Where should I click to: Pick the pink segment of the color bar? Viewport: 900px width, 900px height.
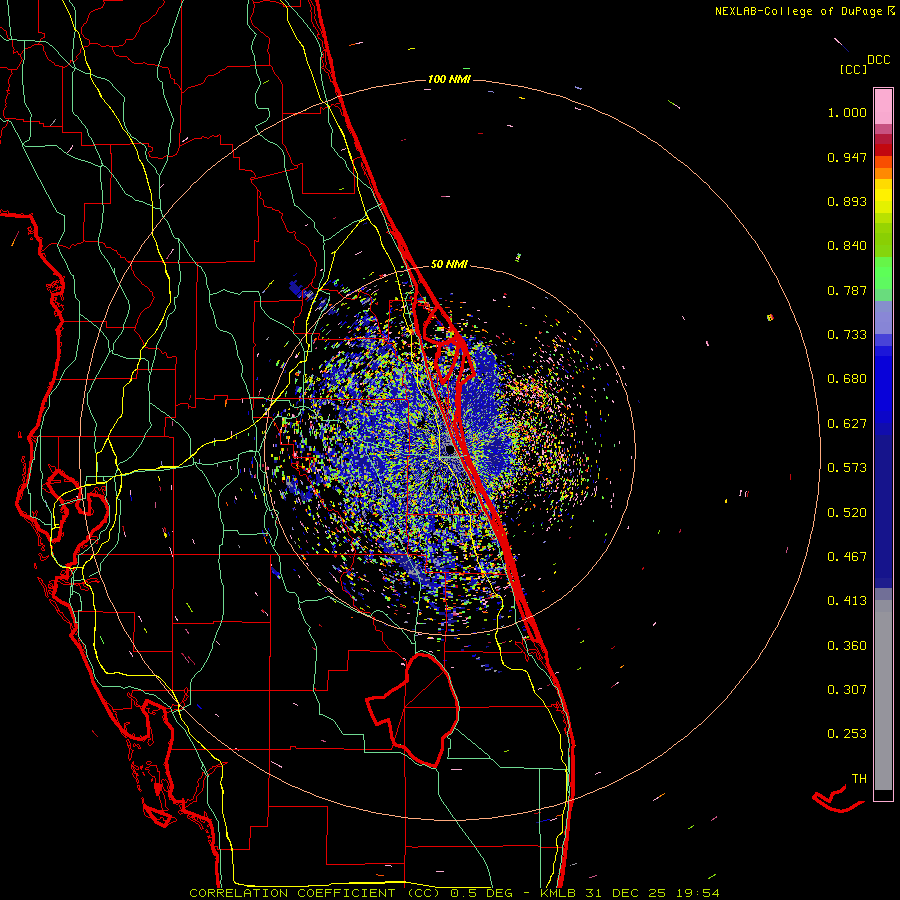883,106
